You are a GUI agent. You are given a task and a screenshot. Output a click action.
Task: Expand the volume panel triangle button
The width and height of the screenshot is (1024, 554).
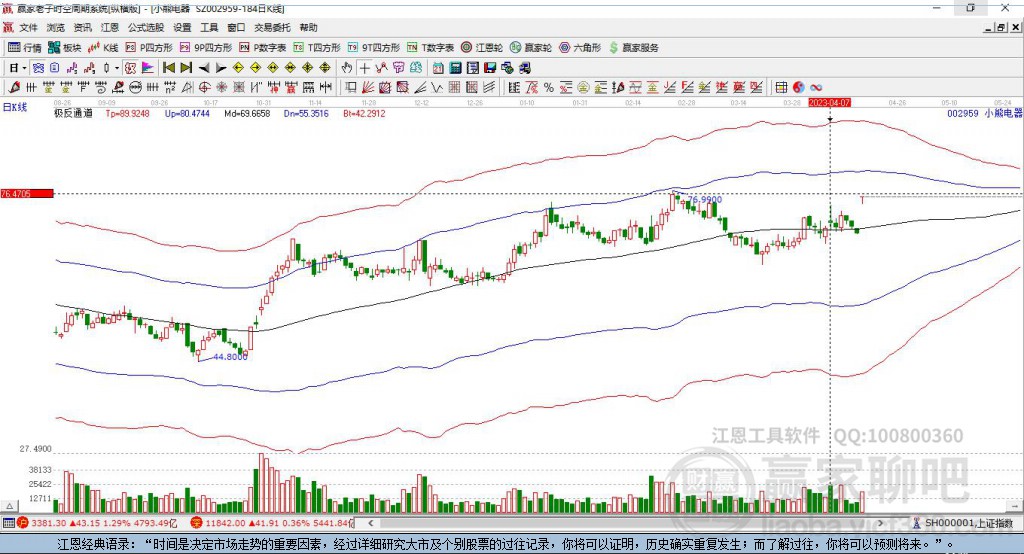[9, 506]
